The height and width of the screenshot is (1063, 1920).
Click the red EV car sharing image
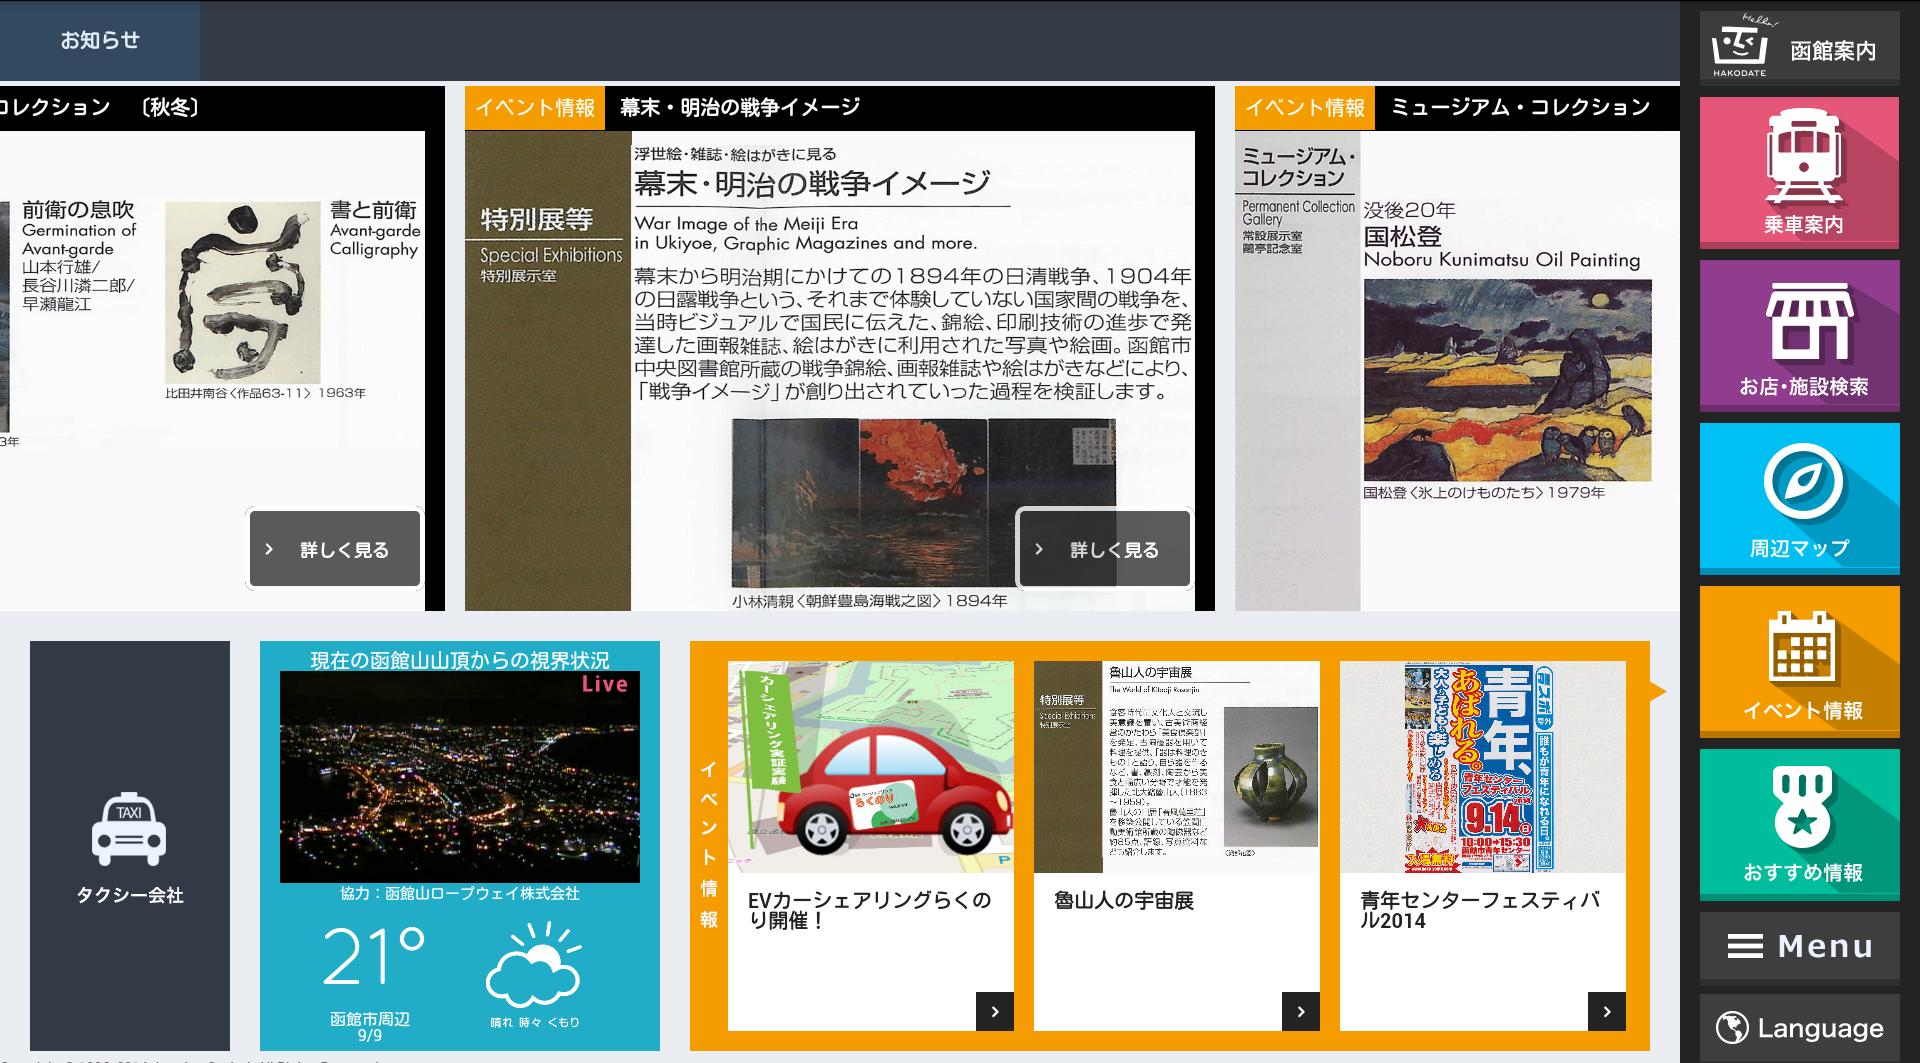click(870, 767)
